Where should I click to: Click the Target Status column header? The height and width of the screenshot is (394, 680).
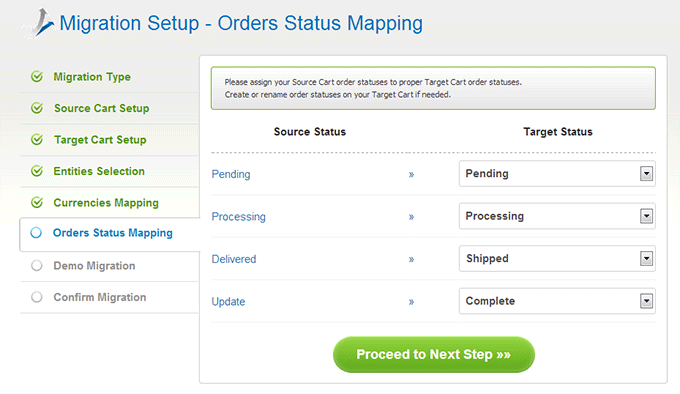pyautogui.click(x=558, y=132)
